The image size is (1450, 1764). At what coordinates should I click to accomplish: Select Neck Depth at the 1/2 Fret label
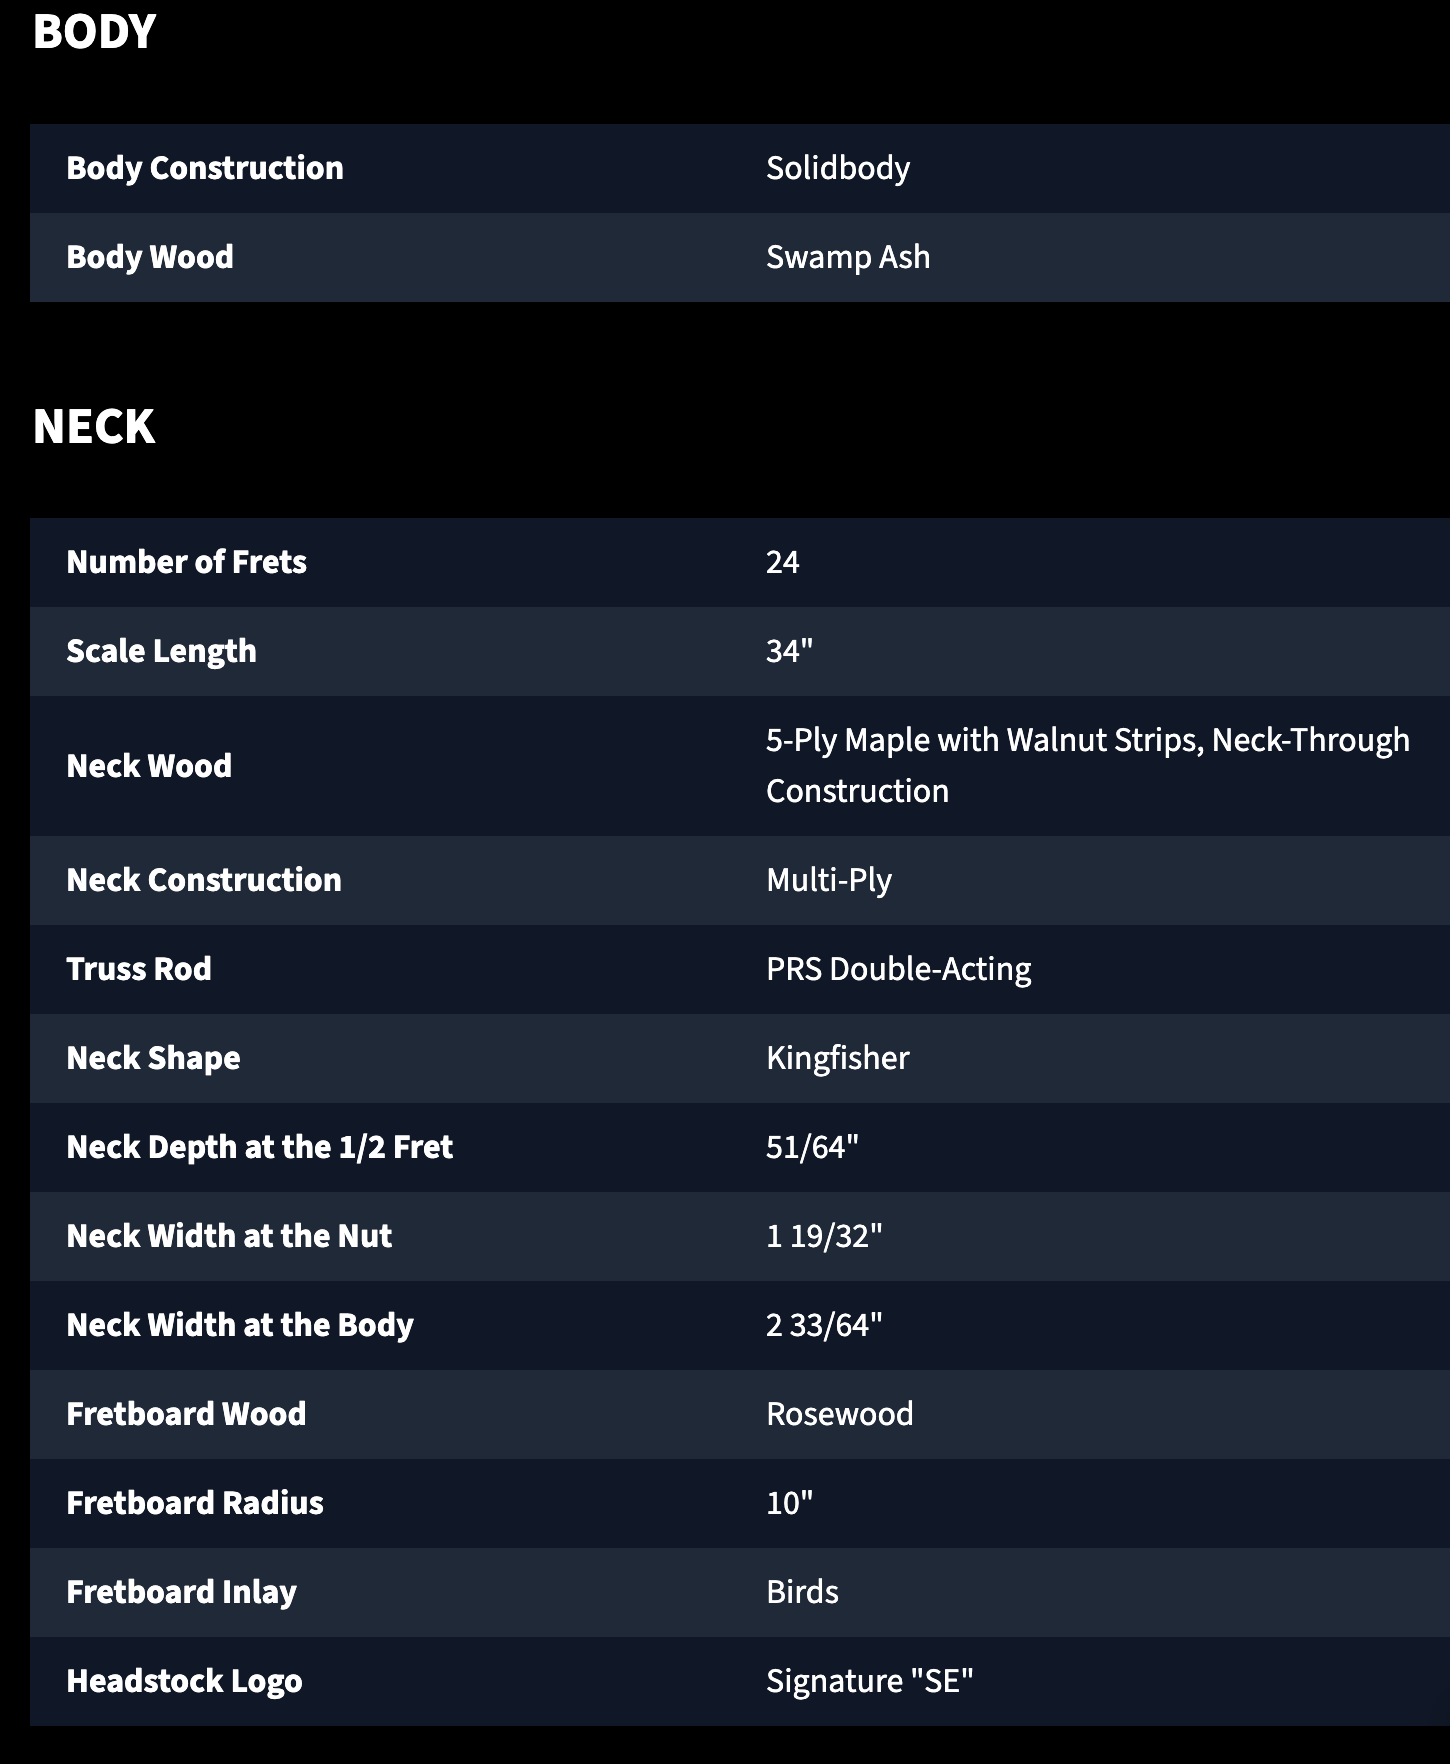260,1147
